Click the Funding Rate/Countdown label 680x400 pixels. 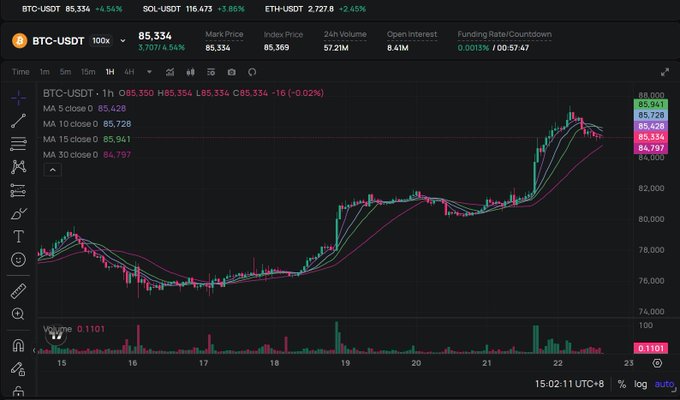tap(504, 34)
